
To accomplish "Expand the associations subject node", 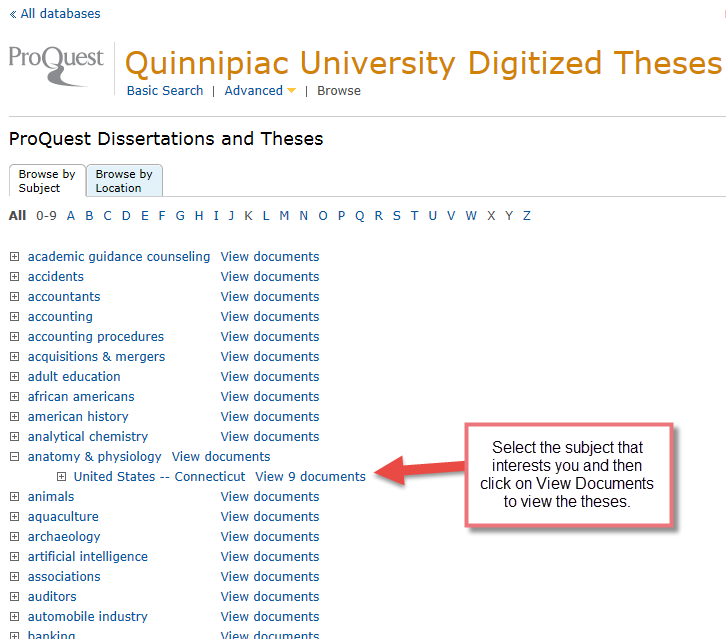I will (15, 576).
